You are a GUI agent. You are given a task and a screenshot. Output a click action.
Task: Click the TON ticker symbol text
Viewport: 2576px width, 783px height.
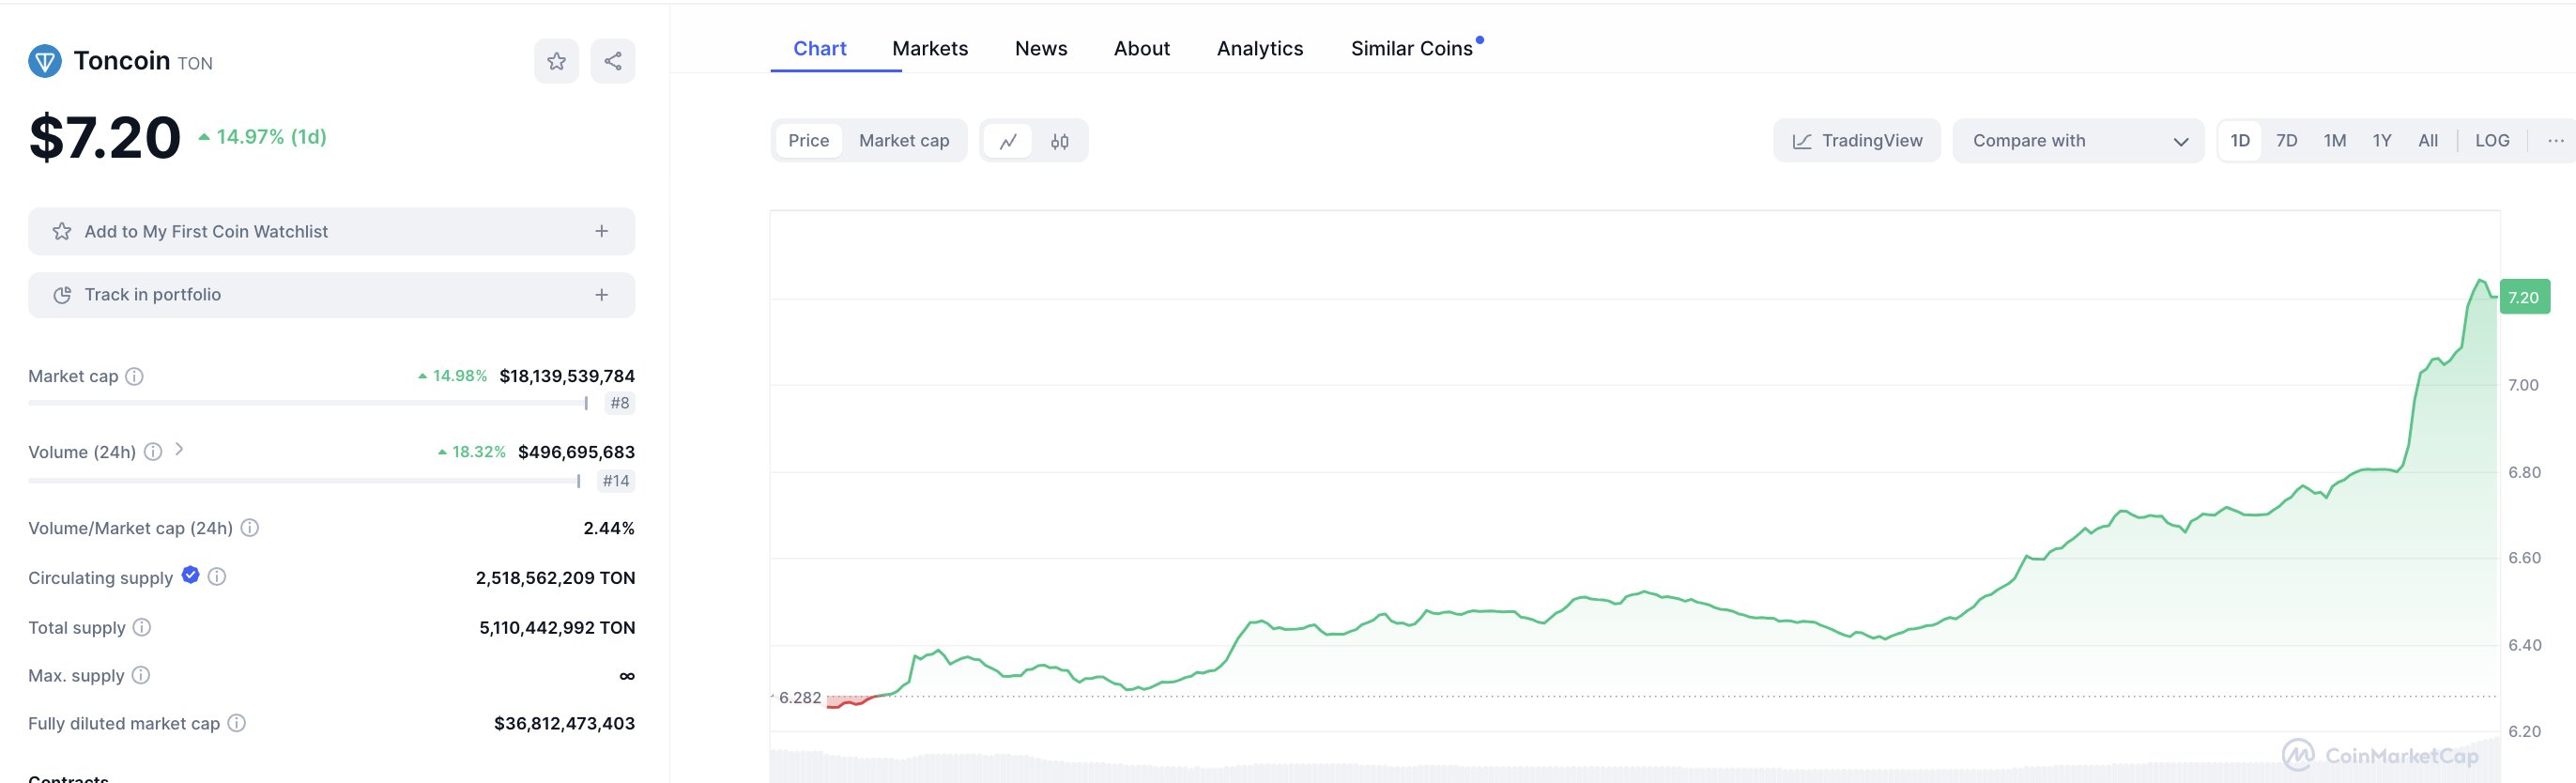(195, 64)
